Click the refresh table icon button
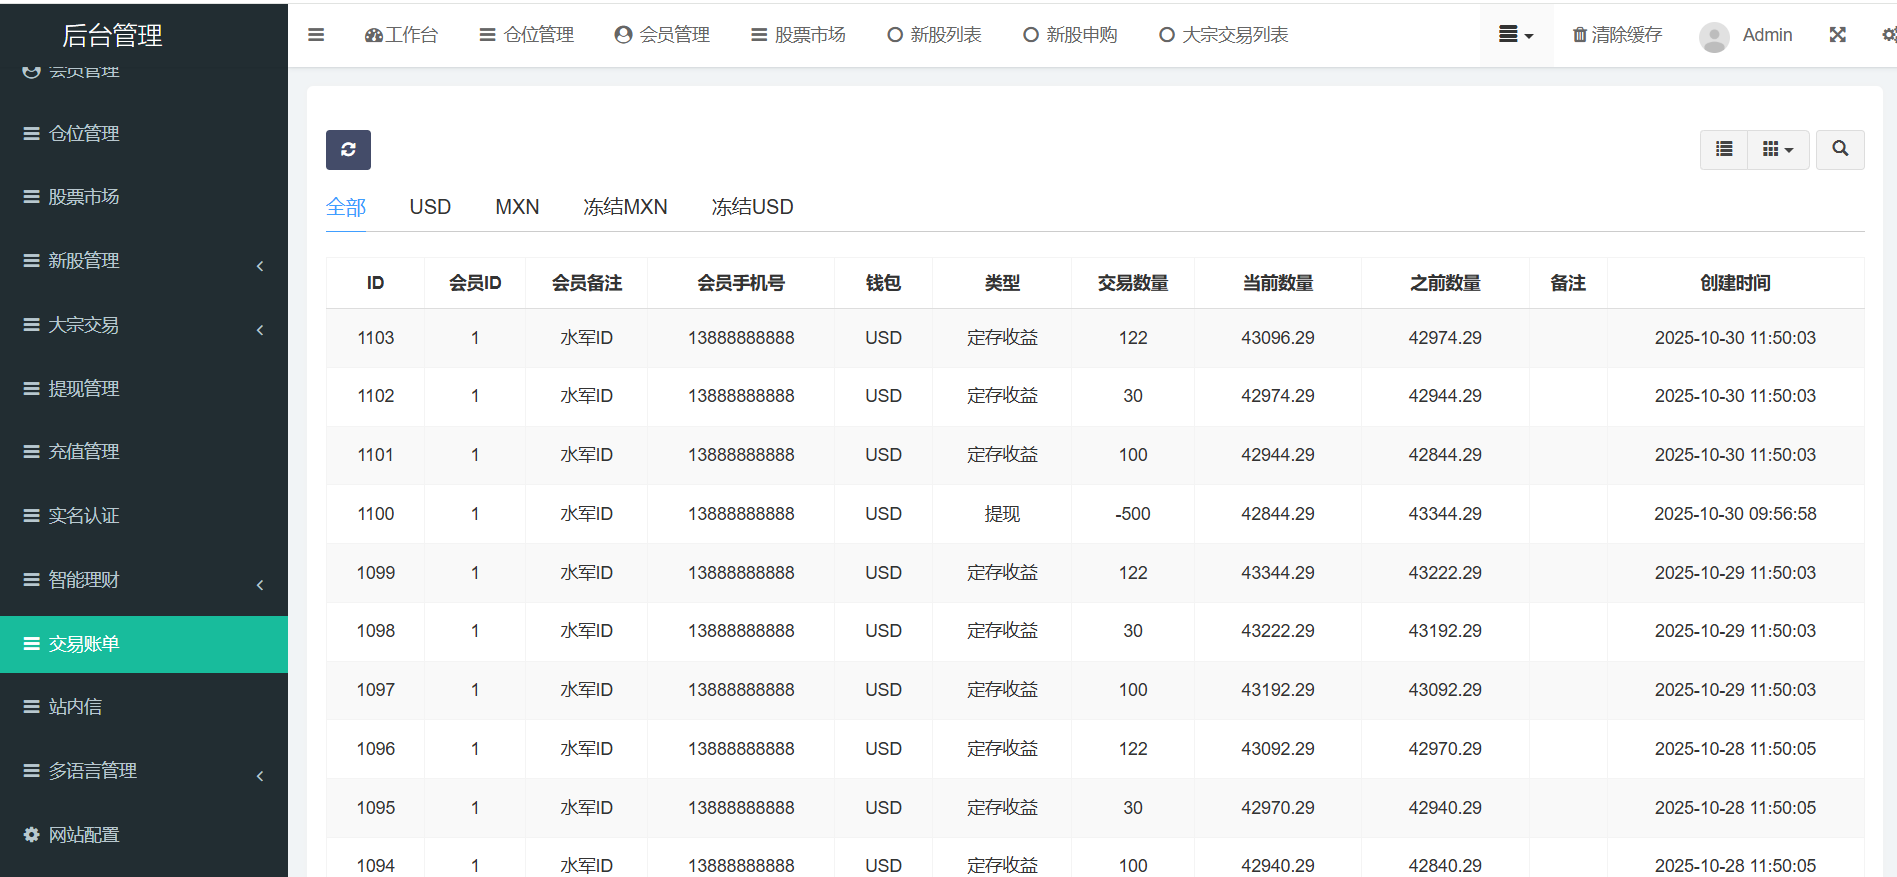 pos(348,150)
